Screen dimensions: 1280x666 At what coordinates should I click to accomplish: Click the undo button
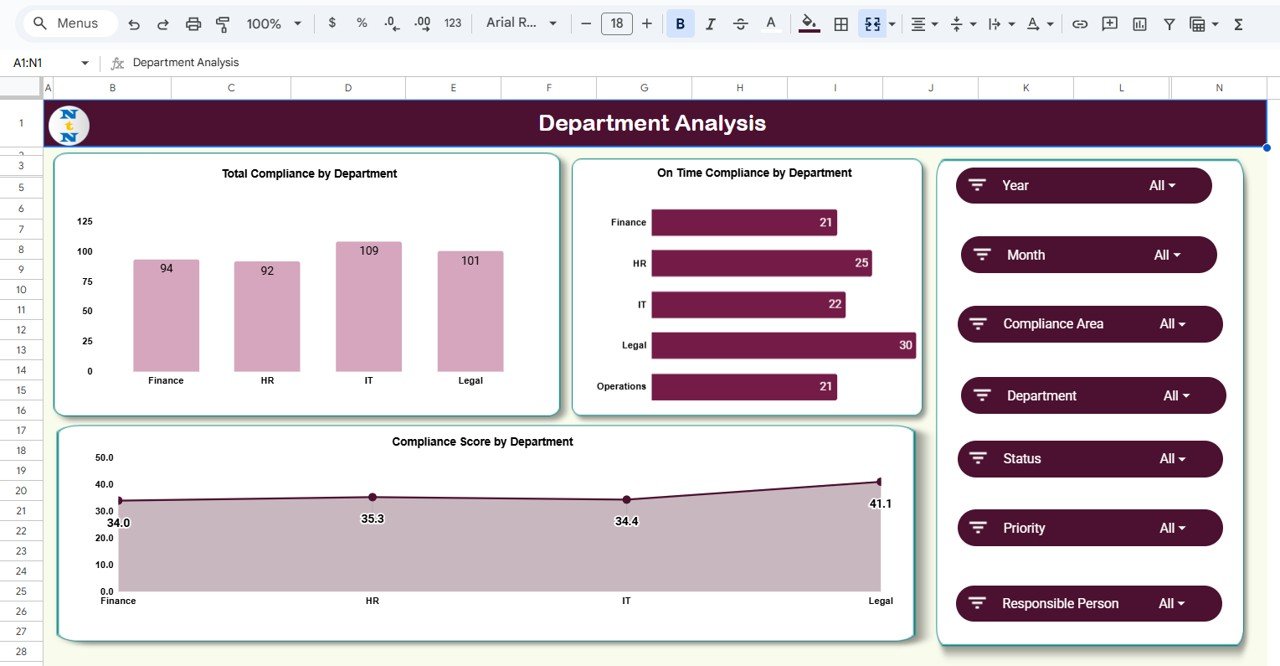tap(133, 23)
